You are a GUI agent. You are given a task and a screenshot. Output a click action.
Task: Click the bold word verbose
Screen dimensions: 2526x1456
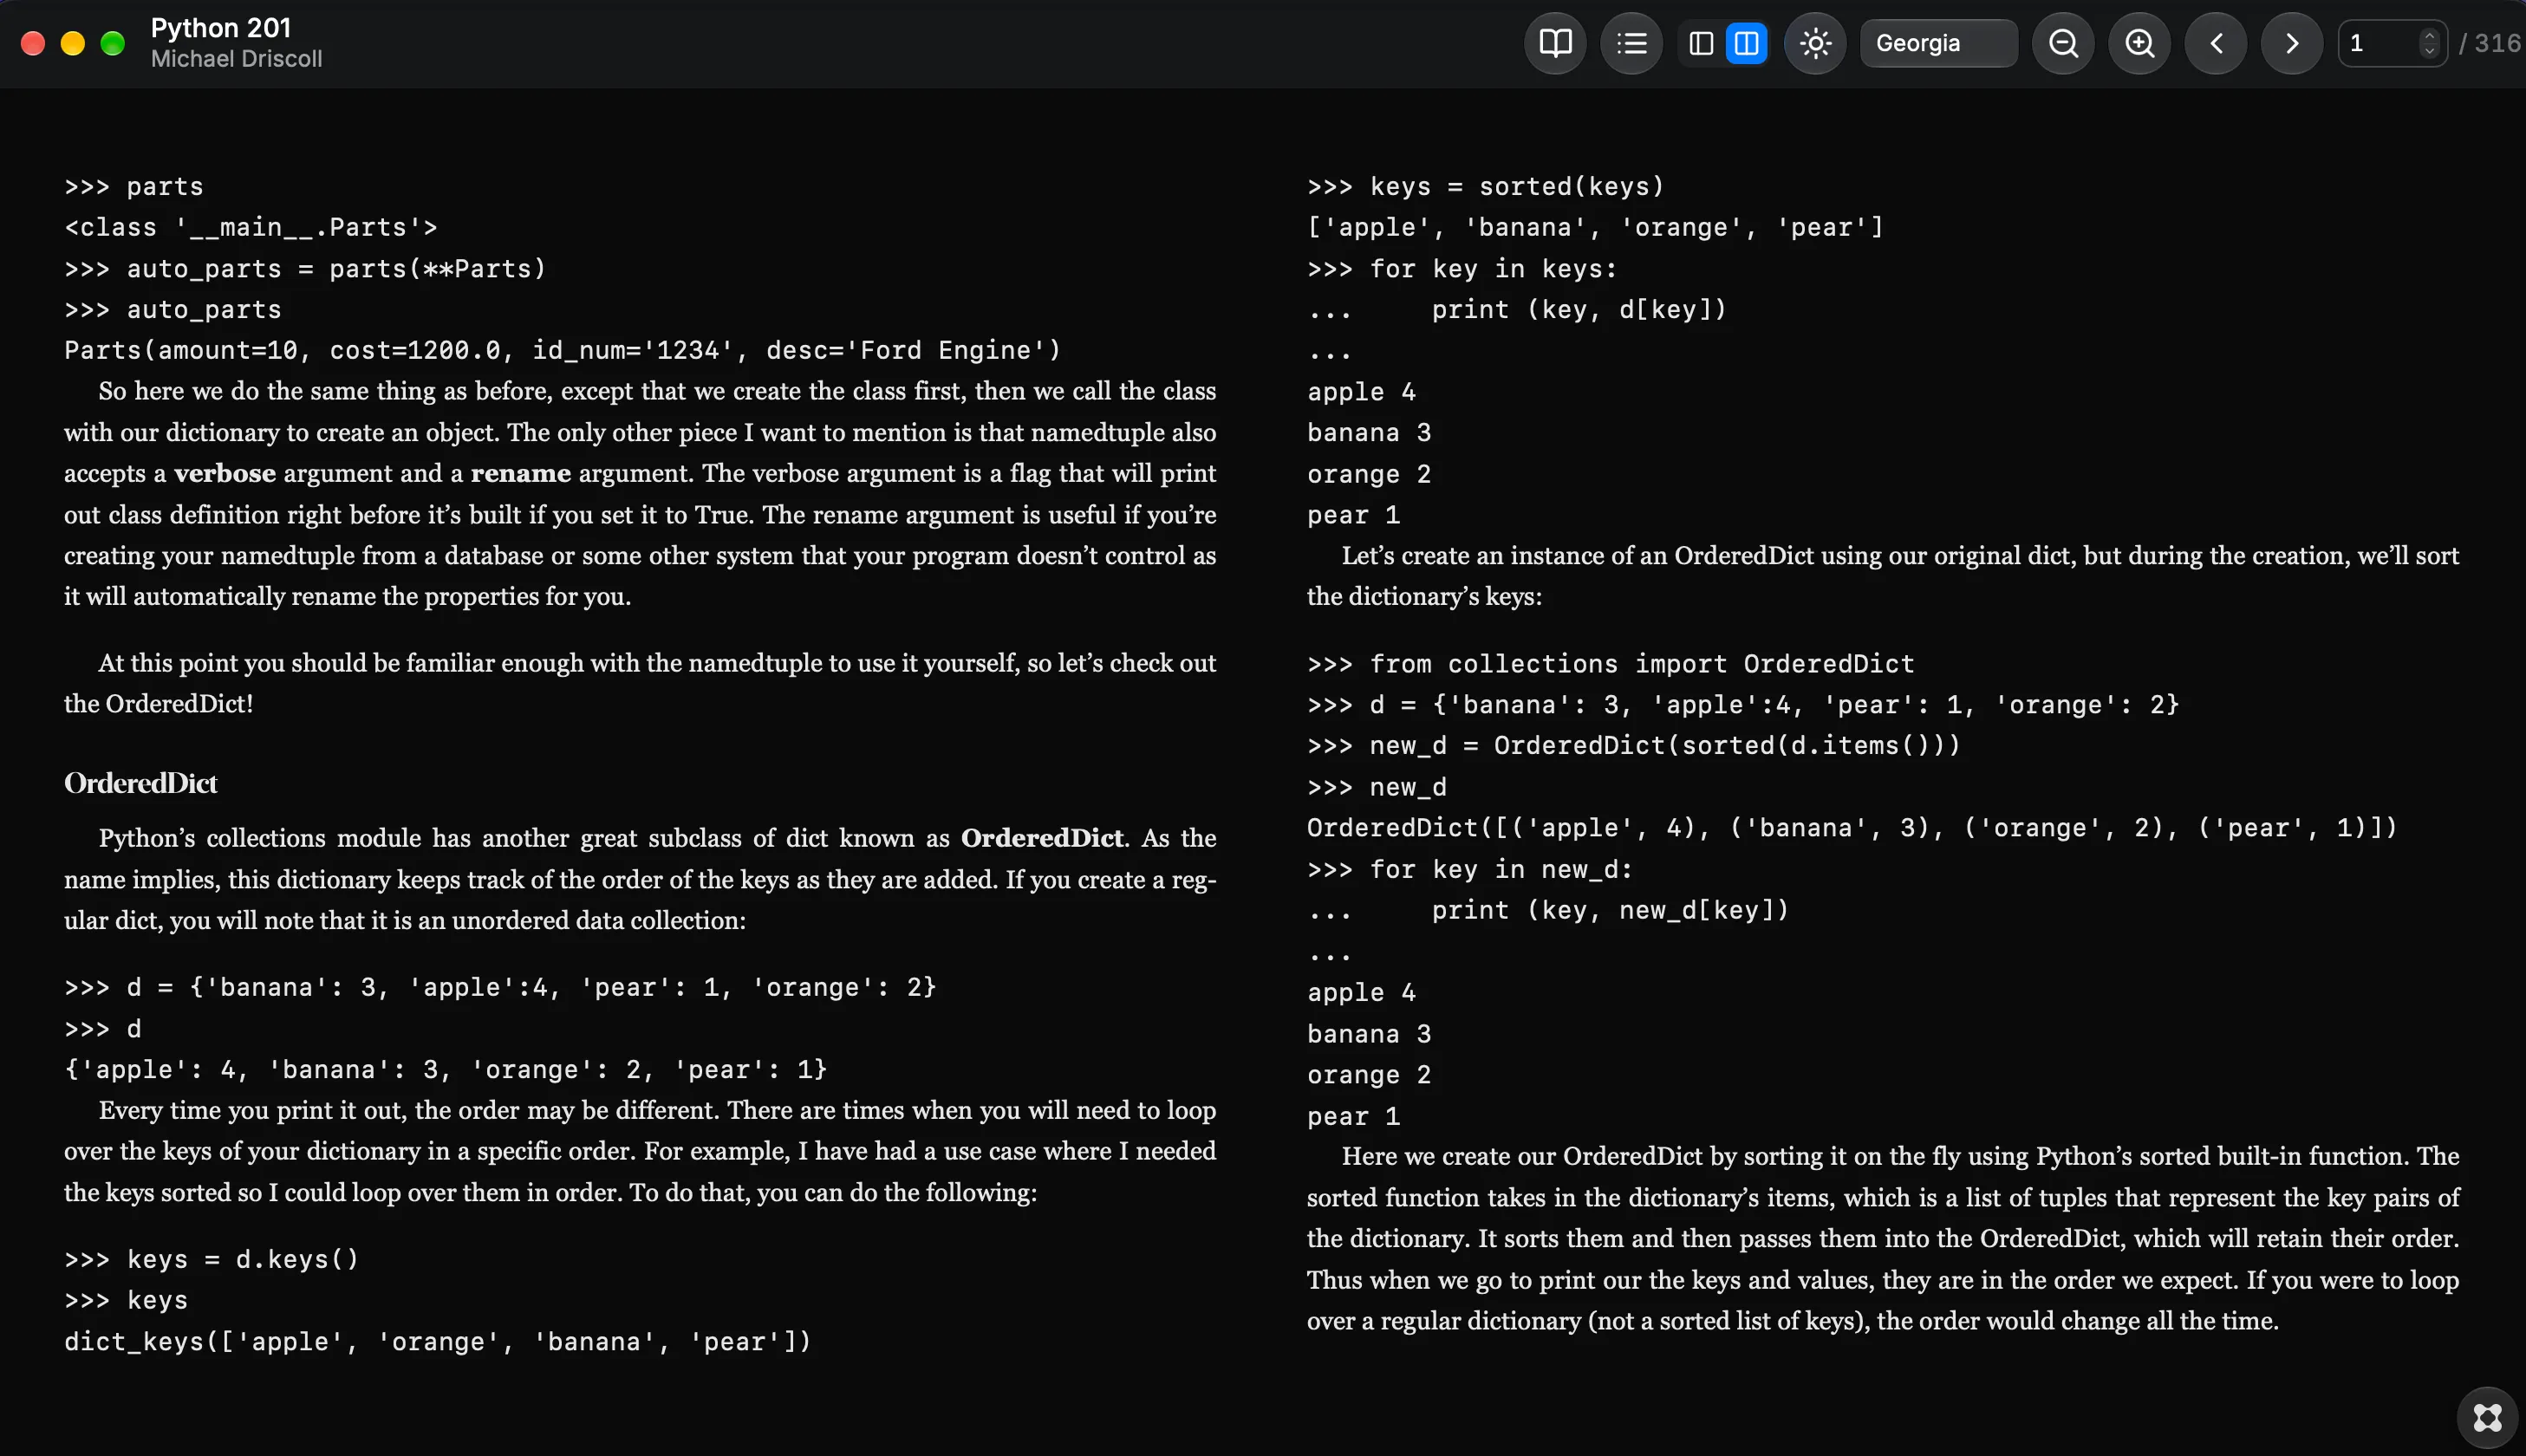point(225,473)
